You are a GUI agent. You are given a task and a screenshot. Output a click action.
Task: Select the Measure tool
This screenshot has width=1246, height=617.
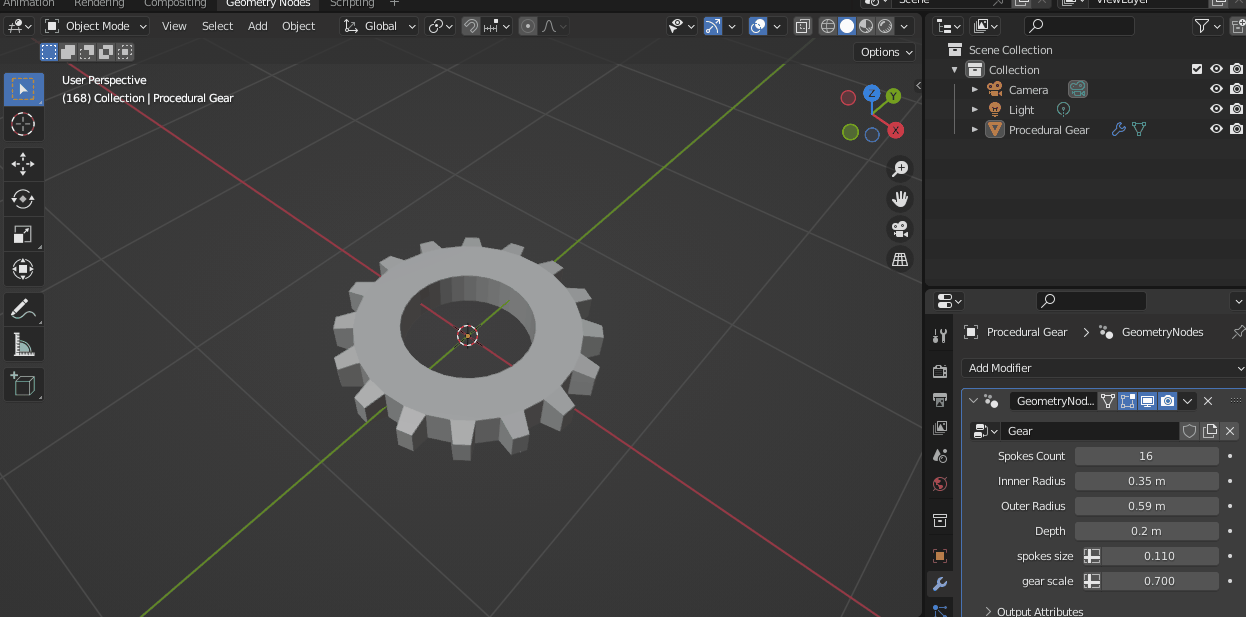(x=23, y=345)
